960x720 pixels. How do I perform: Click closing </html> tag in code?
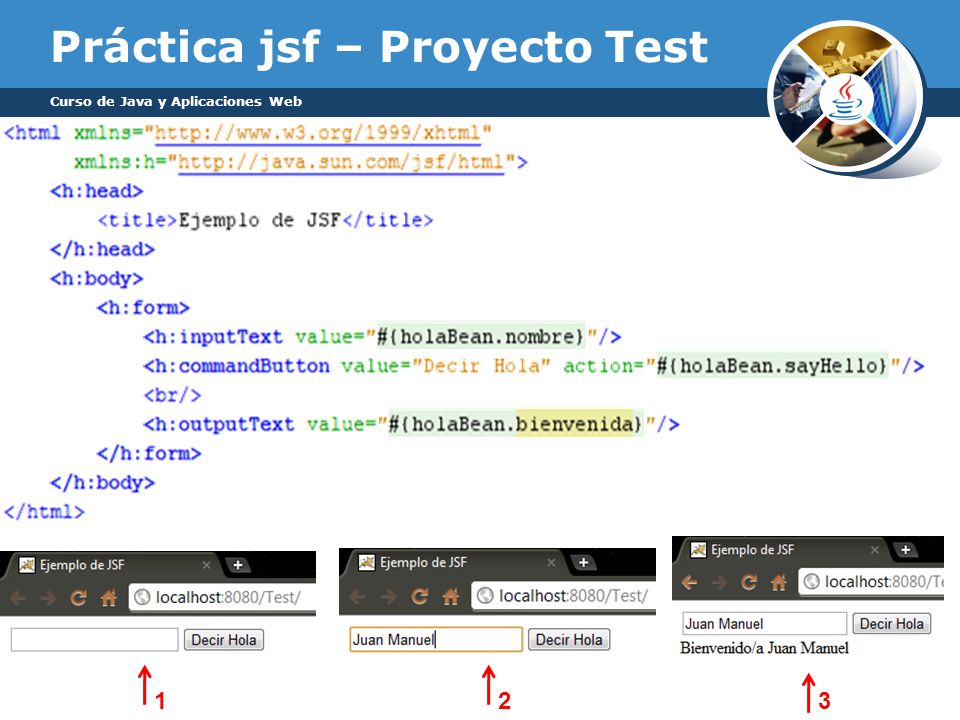click(x=44, y=511)
